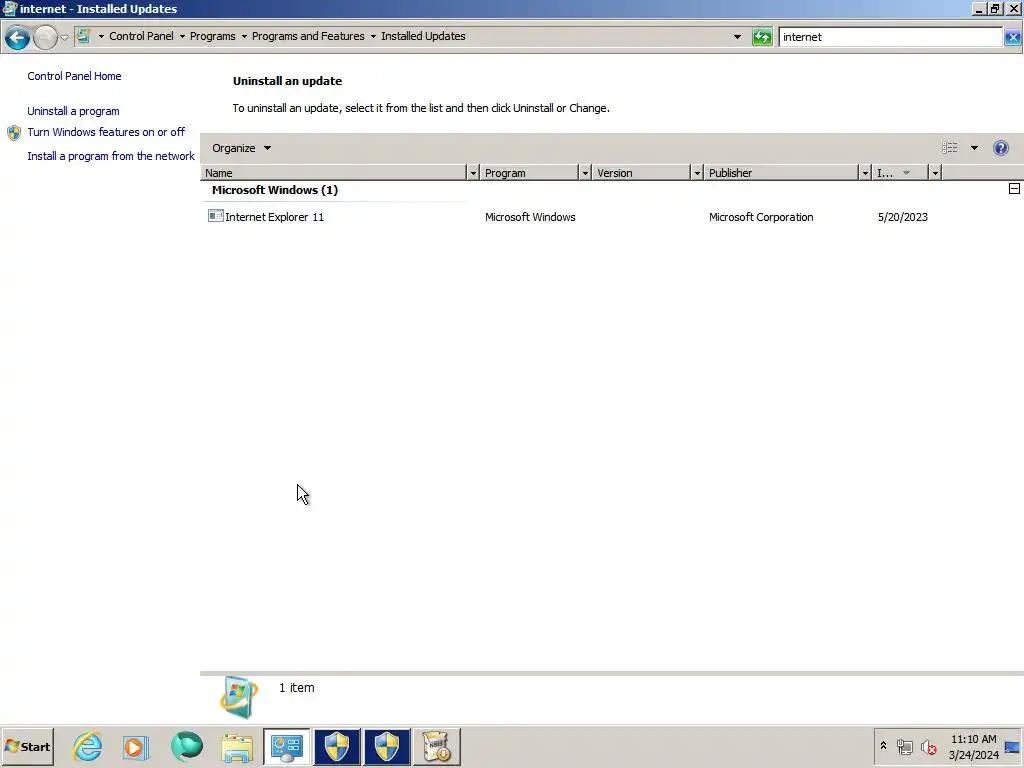Viewport: 1024px width, 768px height.
Task: Click the blue Help question mark icon
Action: pyautogui.click(x=1000, y=148)
